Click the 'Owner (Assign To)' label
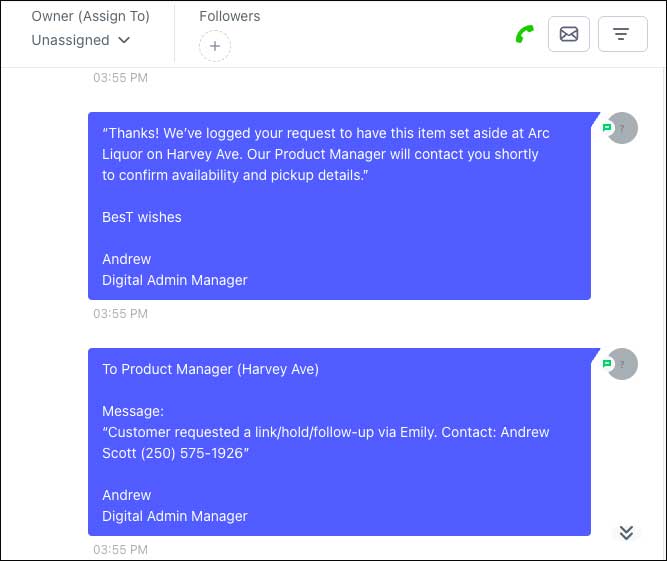Viewport: 667px width, 561px height. click(x=91, y=16)
